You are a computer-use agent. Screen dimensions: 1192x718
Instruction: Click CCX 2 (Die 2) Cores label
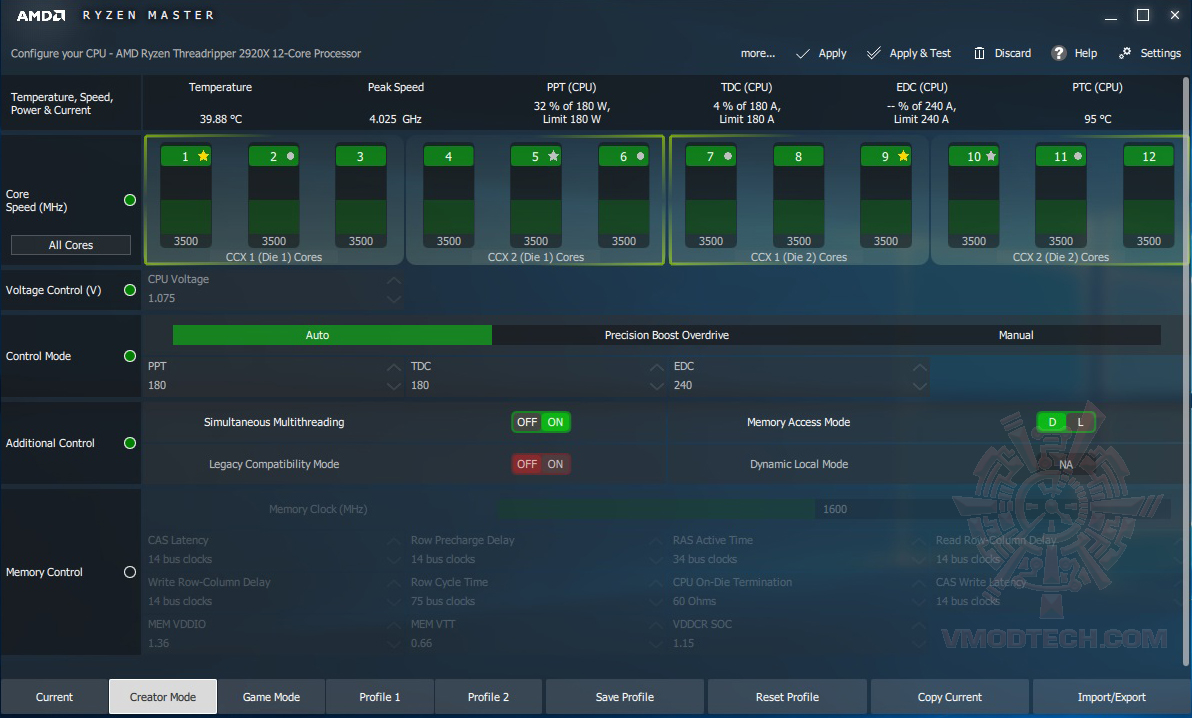pyautogui.click(x=1060, y=257)
